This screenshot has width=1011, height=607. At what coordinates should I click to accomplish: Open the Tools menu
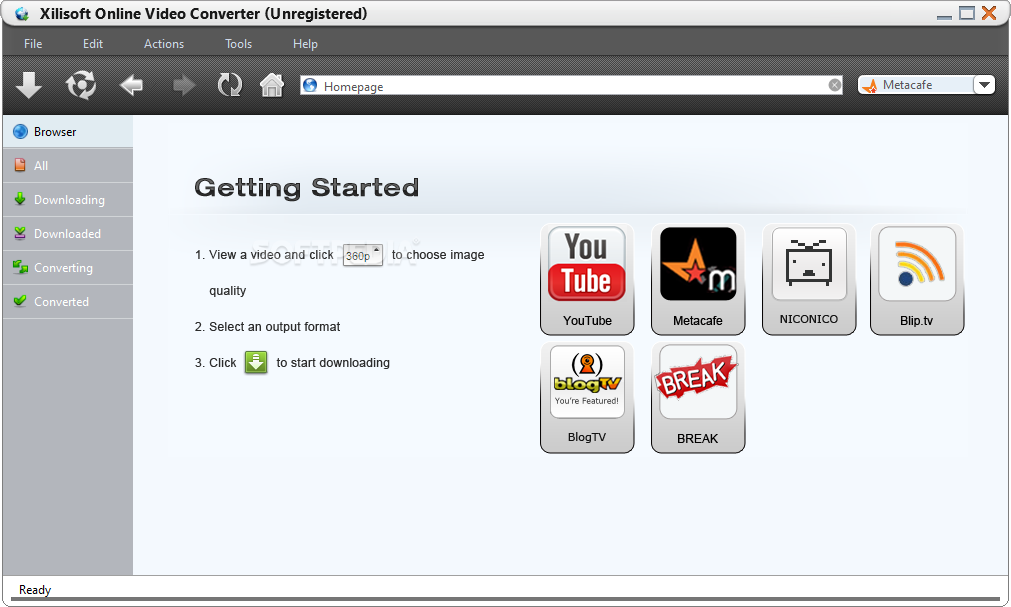coord(238,44)
